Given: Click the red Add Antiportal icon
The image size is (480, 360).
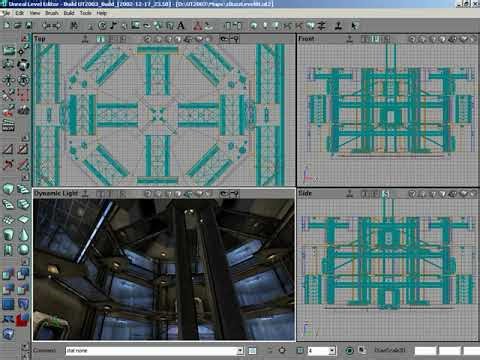Looking at the screenshot, I should point(23,319).
